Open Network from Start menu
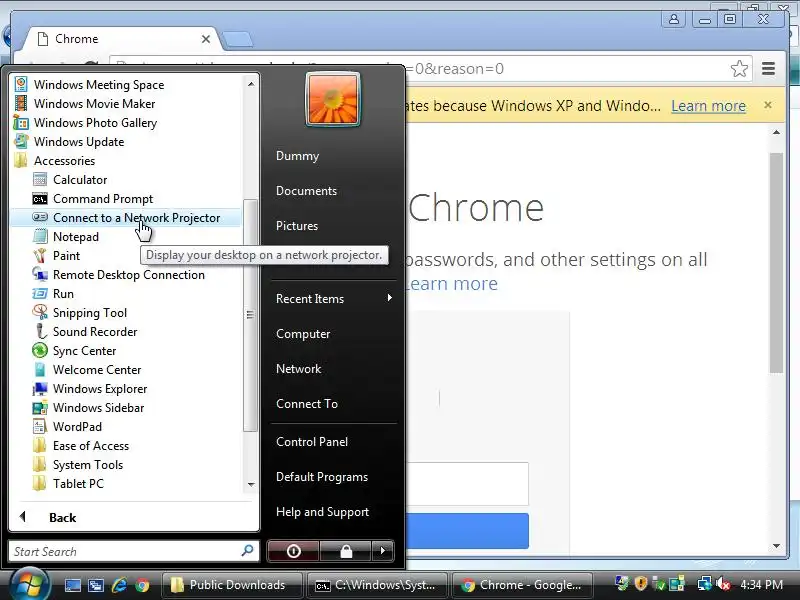The width and height of the screenshot is (800, 600). pos(298,369)
